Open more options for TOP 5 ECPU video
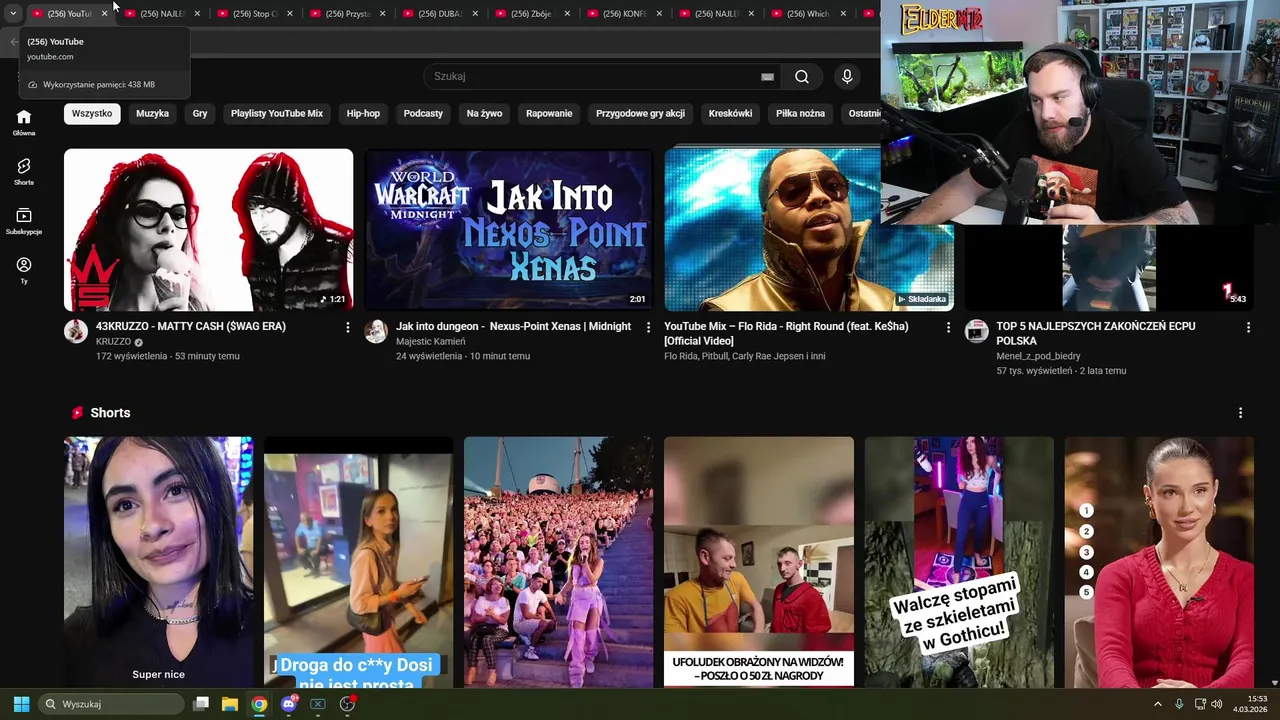 (1248, 328)
